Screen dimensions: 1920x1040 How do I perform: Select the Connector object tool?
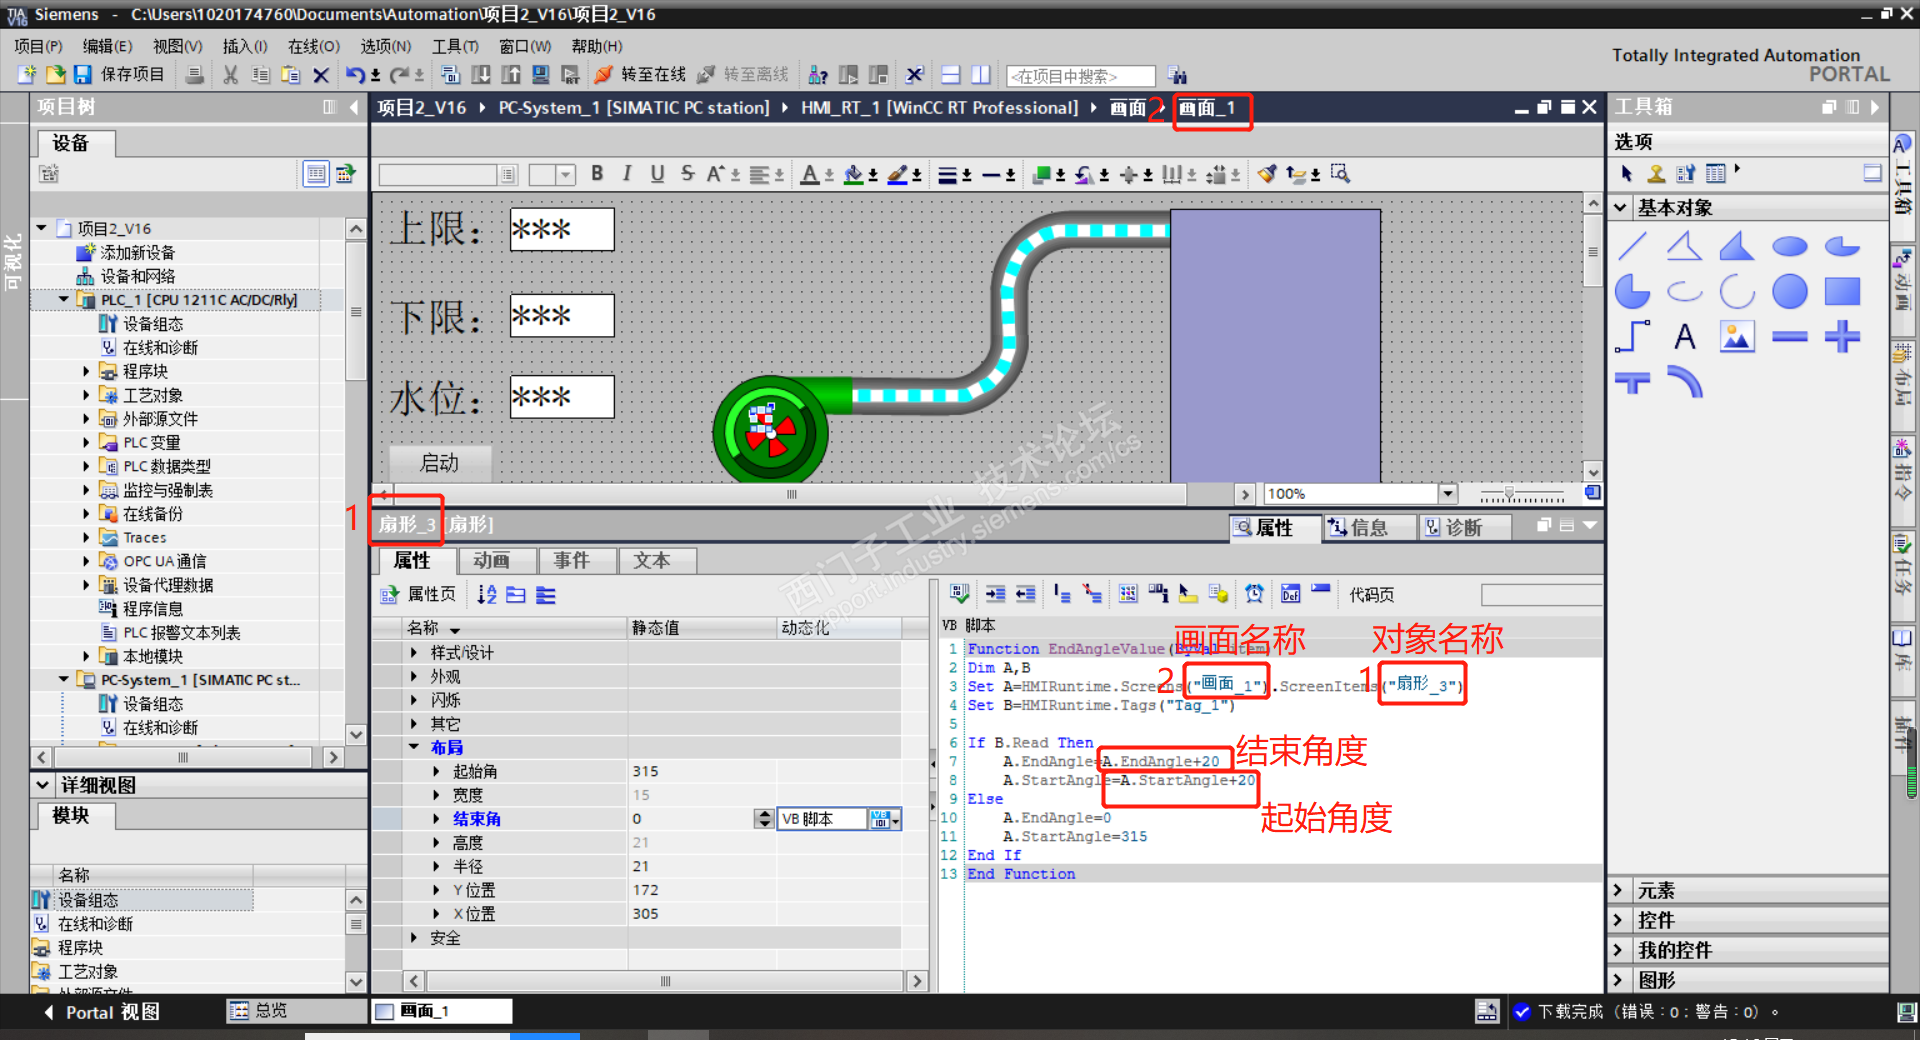pos(1632,337)
